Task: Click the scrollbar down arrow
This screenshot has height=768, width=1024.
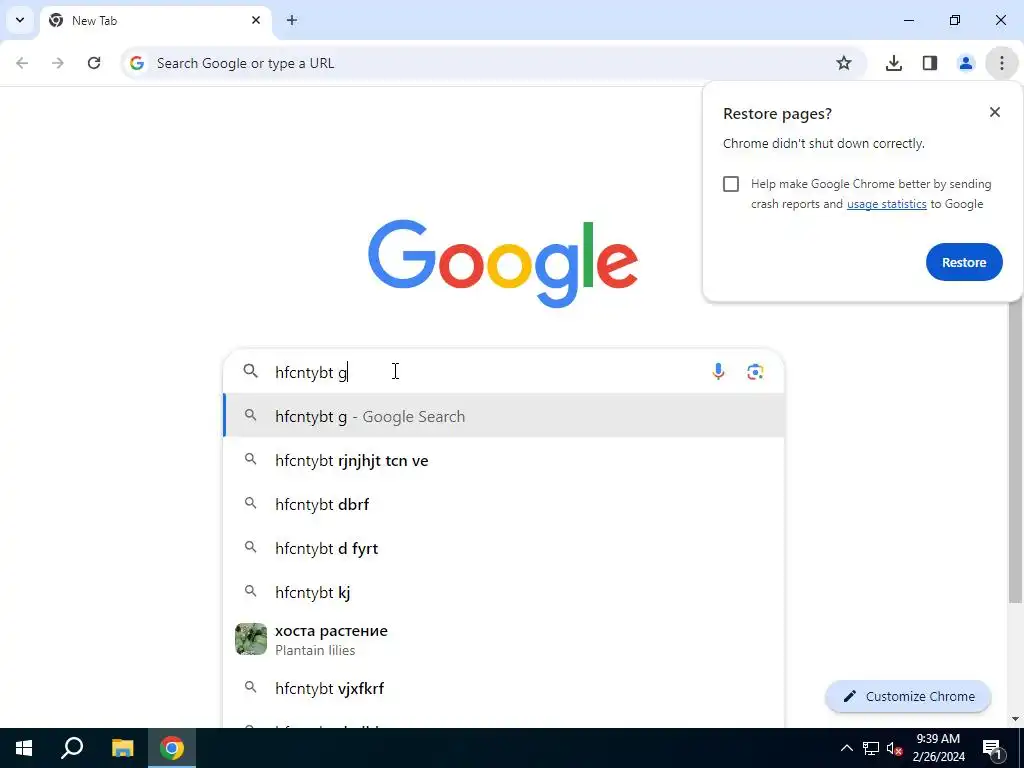Action: [1015, 719]
